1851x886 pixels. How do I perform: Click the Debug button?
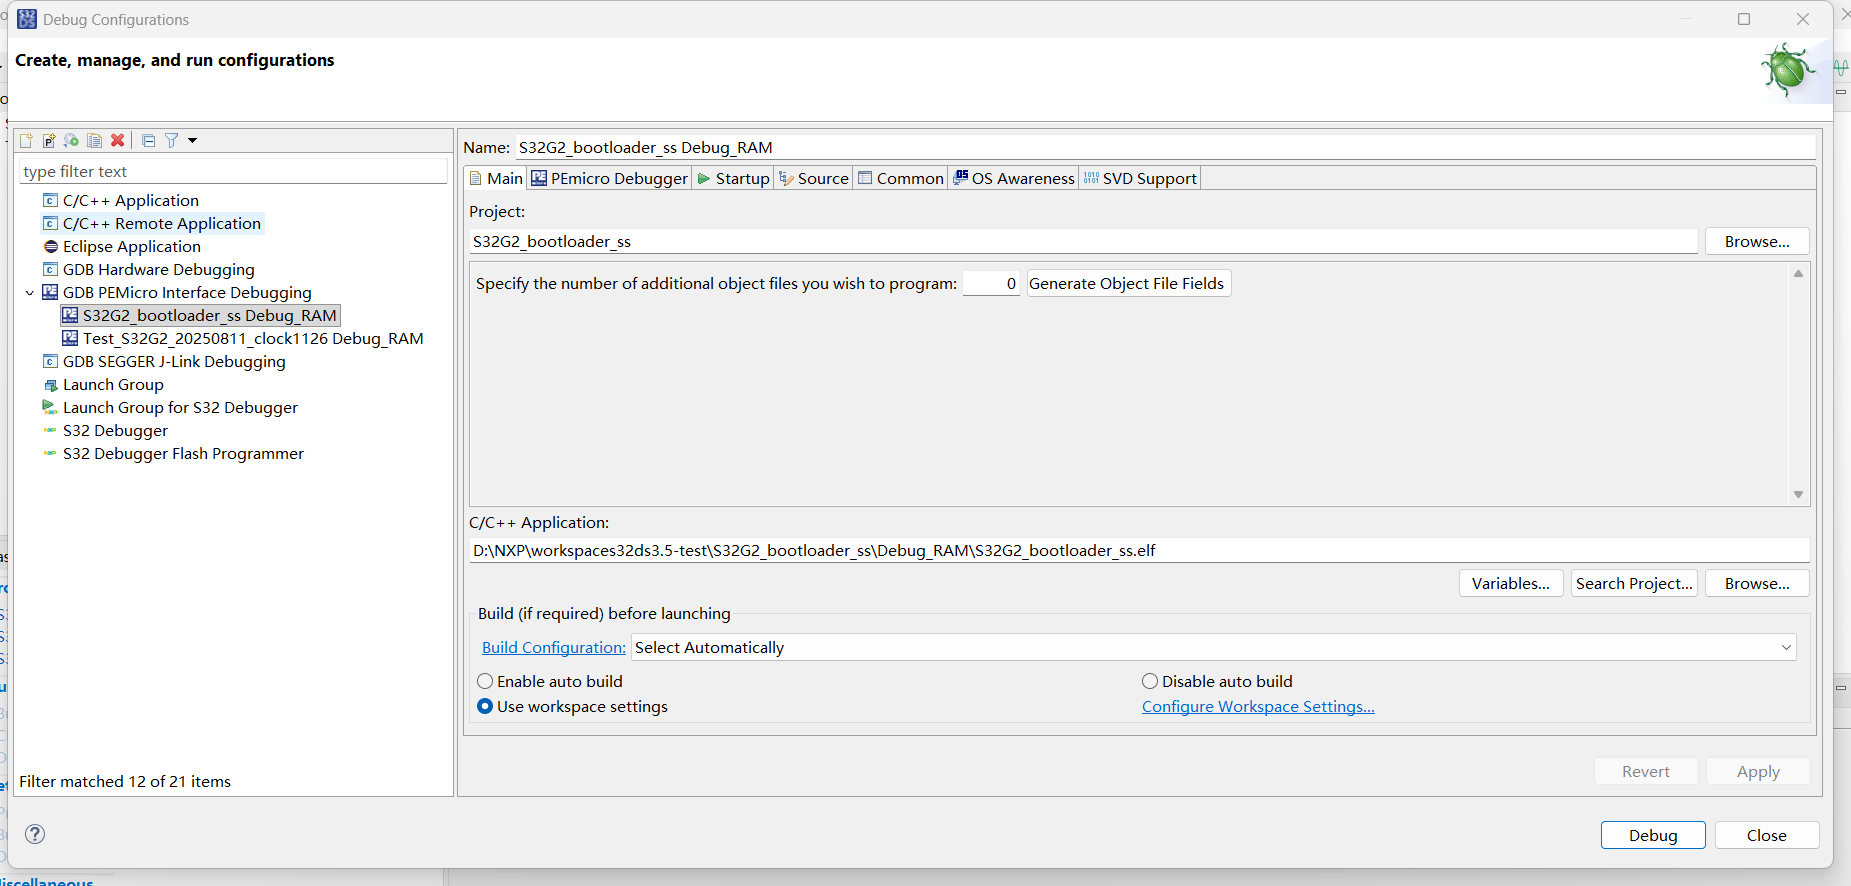click(x=1653, y=836)
